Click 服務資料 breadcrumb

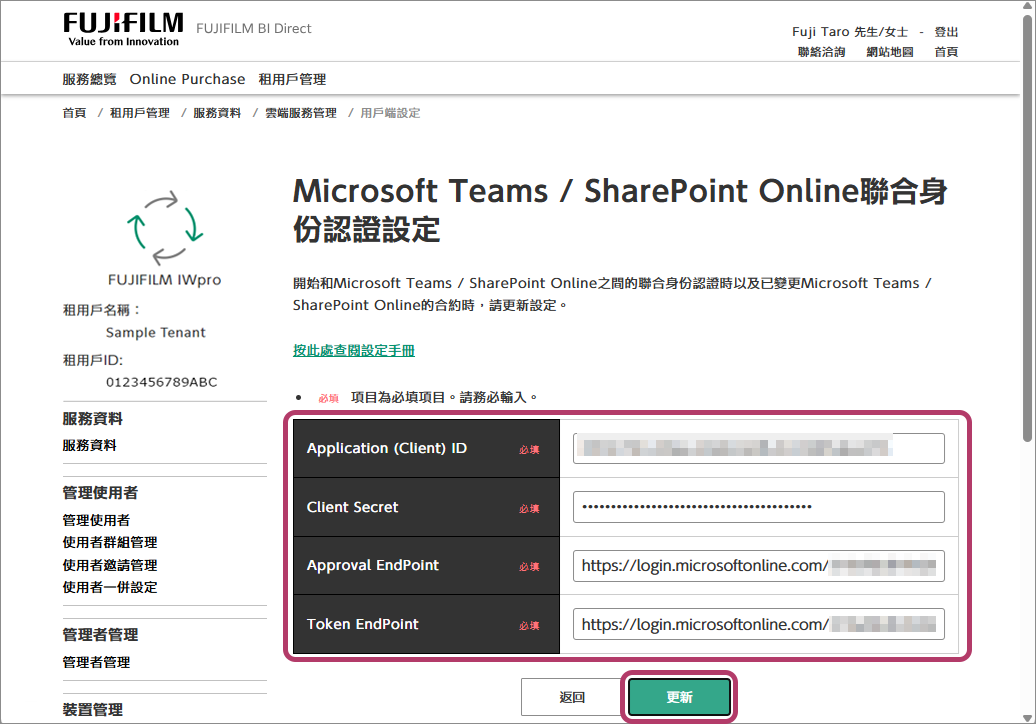pos(217,113)
